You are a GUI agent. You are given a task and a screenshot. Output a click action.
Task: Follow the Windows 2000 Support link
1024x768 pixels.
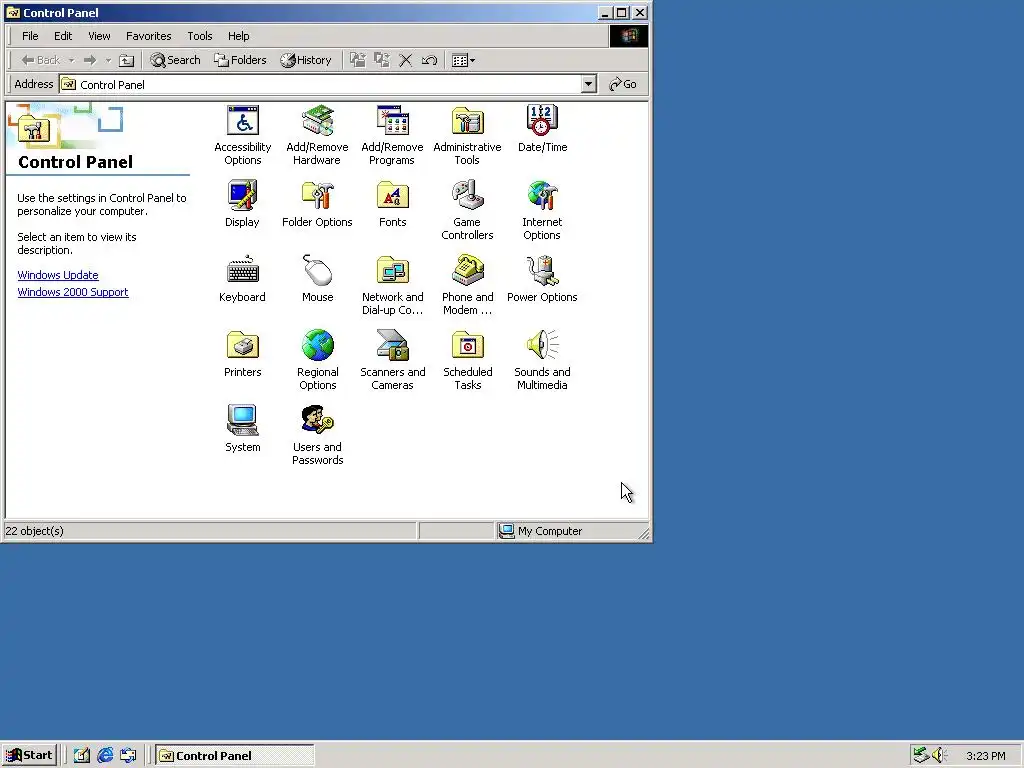pos(72,292)
